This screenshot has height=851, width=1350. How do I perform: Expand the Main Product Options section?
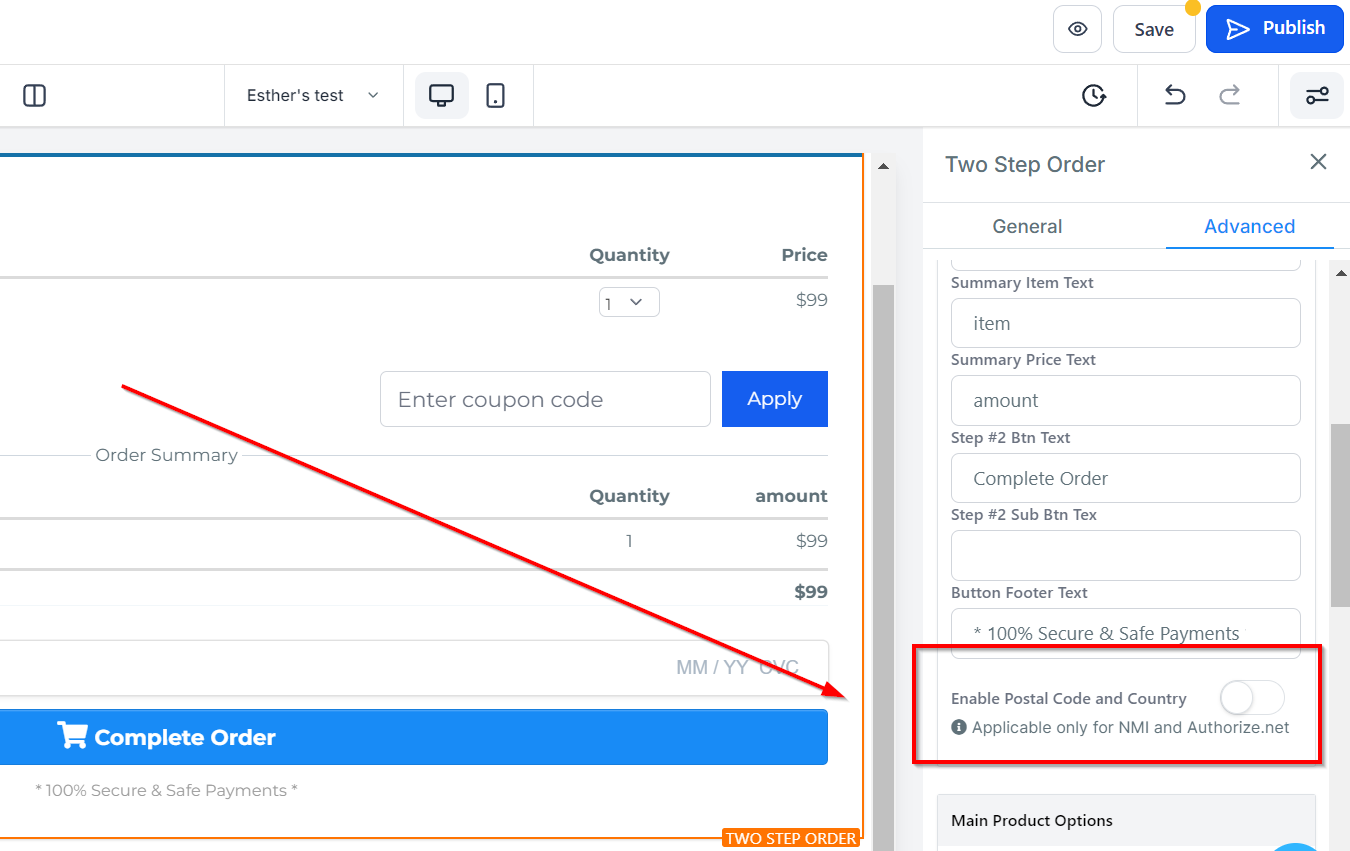(x=1125, y=820)
